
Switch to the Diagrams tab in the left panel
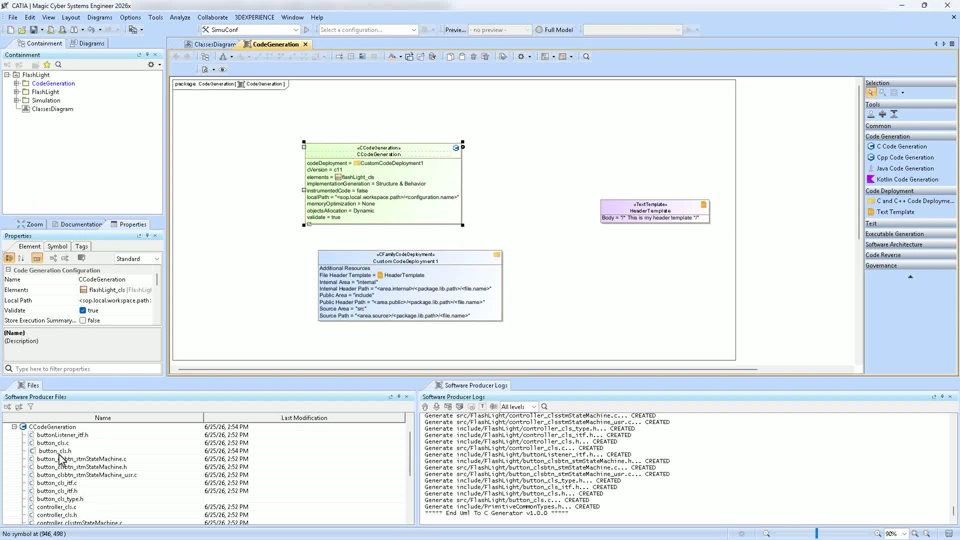point(87,43)
